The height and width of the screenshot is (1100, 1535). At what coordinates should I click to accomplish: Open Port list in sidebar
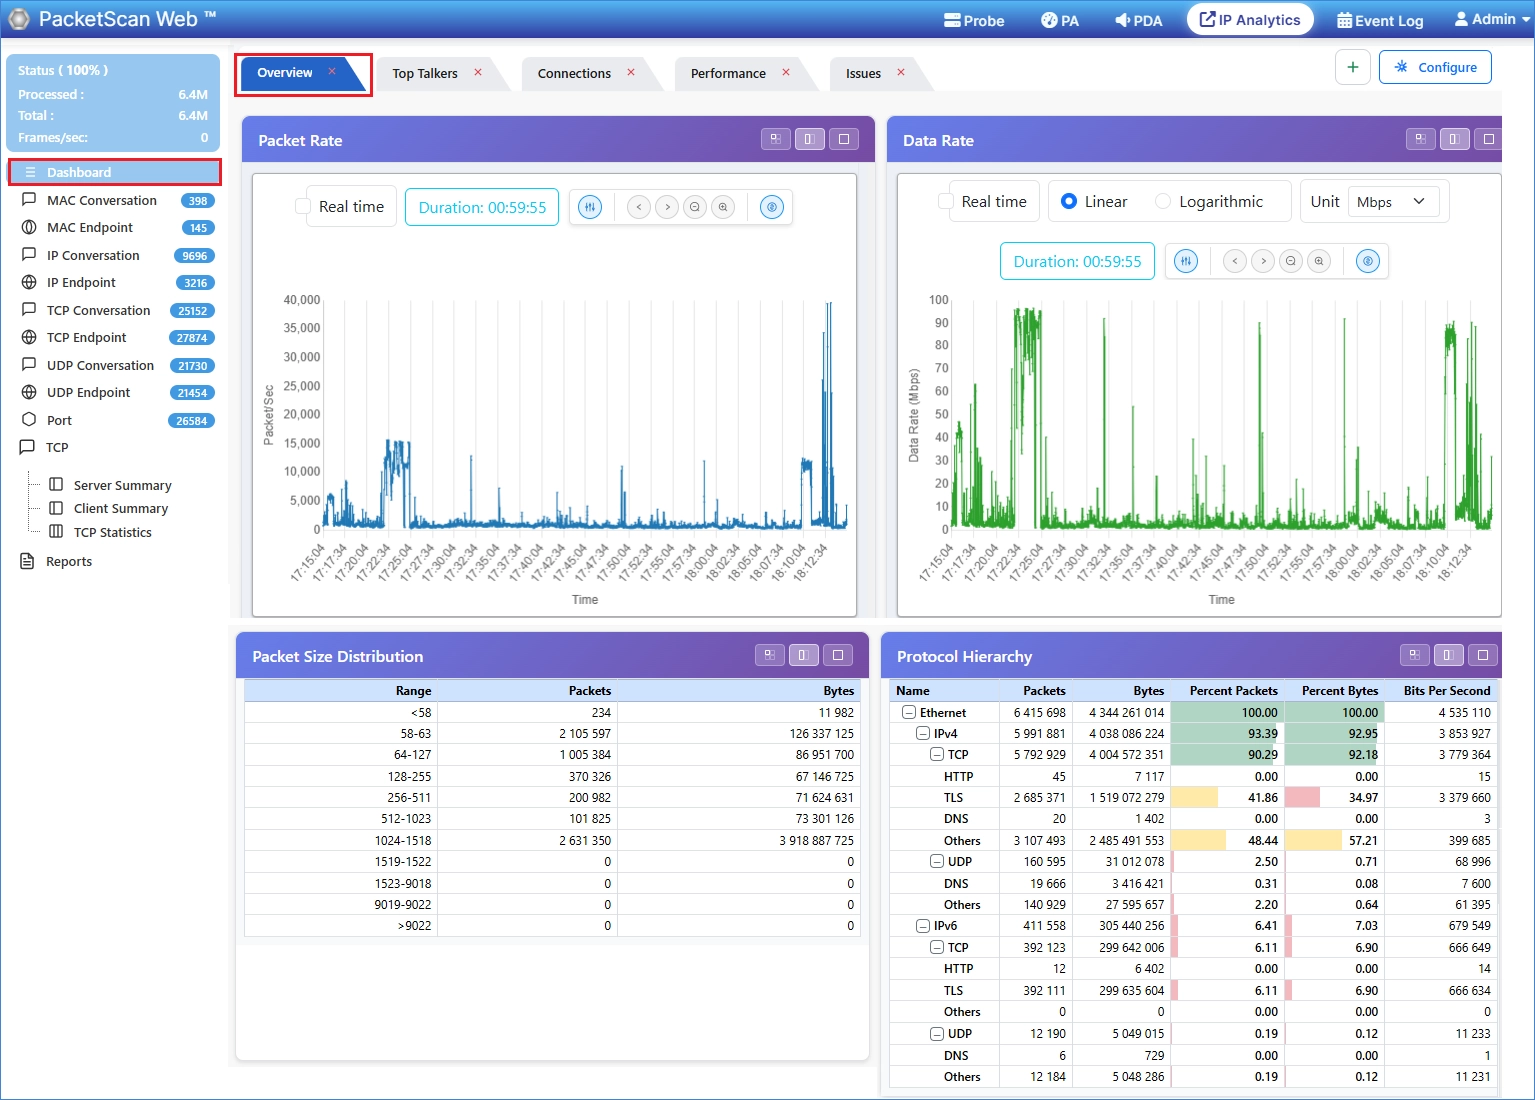coord(115,420)
